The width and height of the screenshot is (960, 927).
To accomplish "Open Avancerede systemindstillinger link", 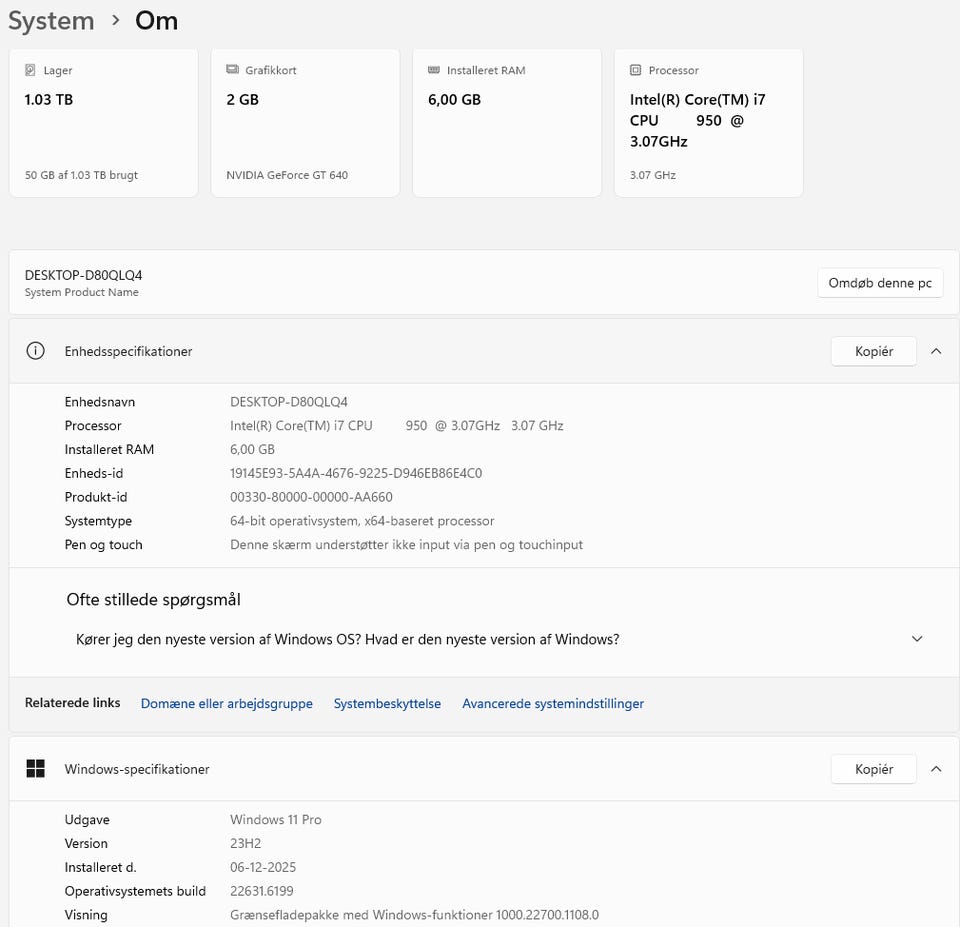I will point(552,704).
